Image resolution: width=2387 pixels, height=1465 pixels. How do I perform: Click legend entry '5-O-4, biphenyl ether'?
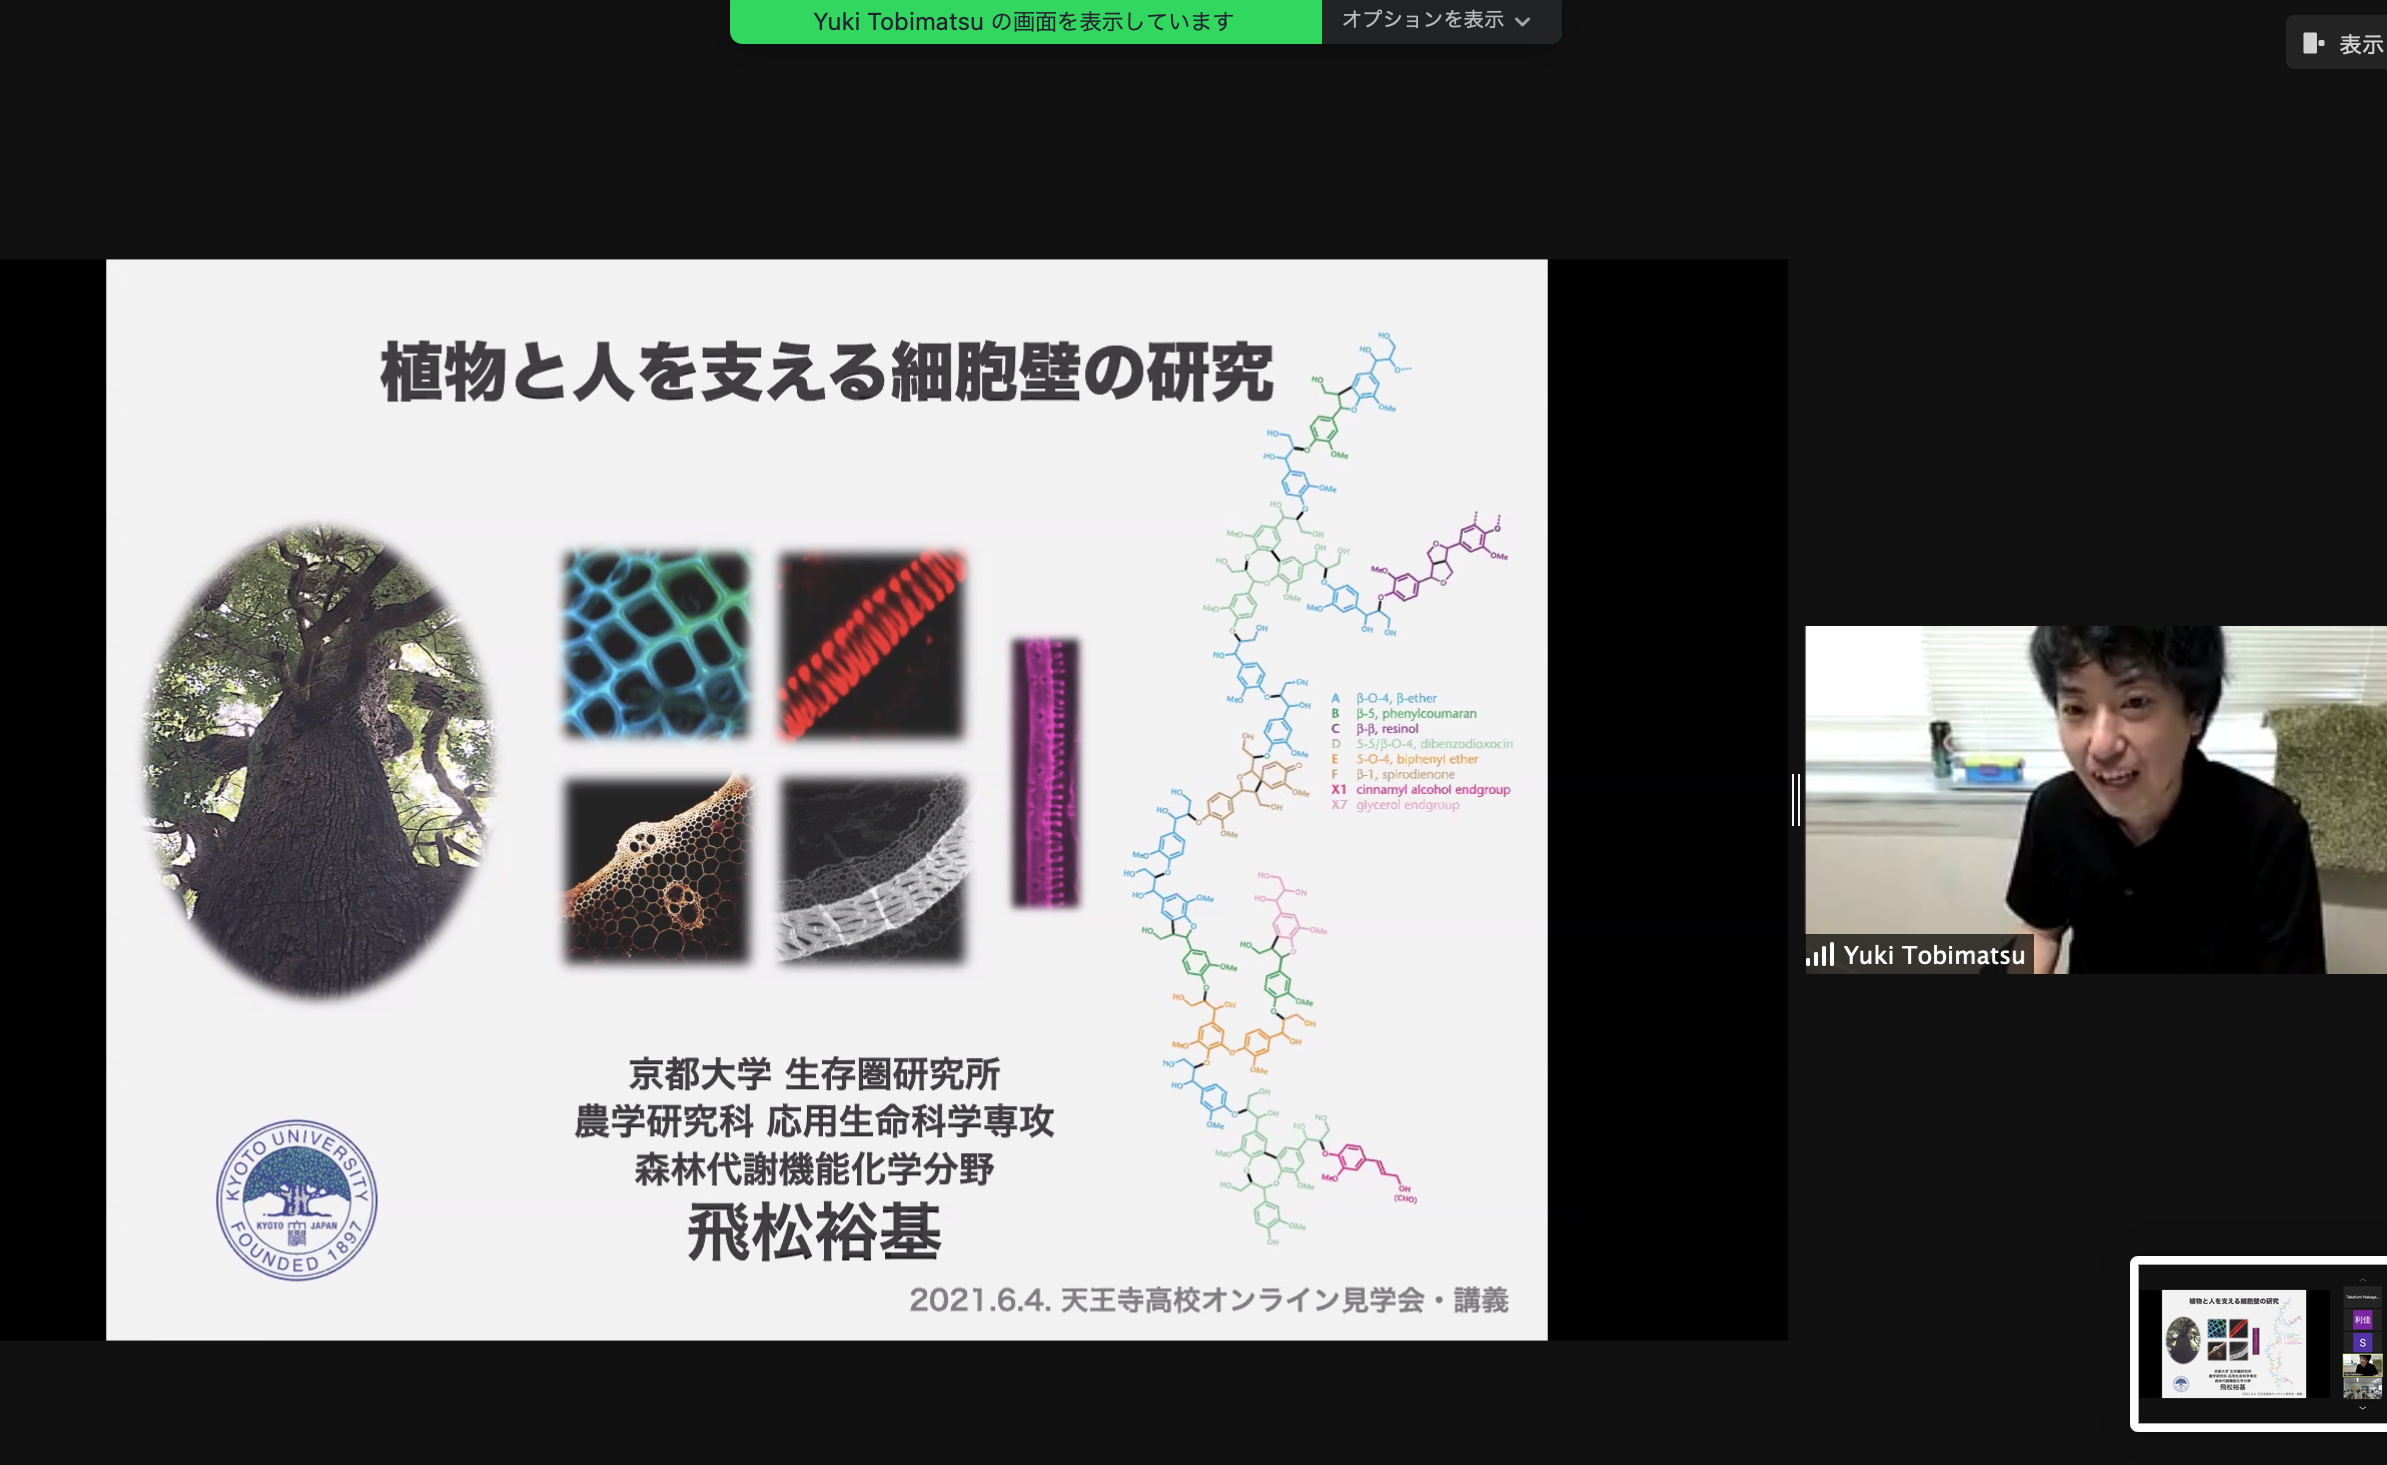(1417, 759)
